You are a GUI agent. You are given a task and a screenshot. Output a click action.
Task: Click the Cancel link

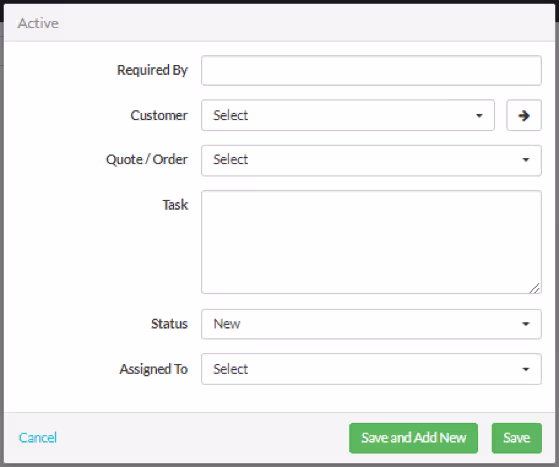coord(38,437)
